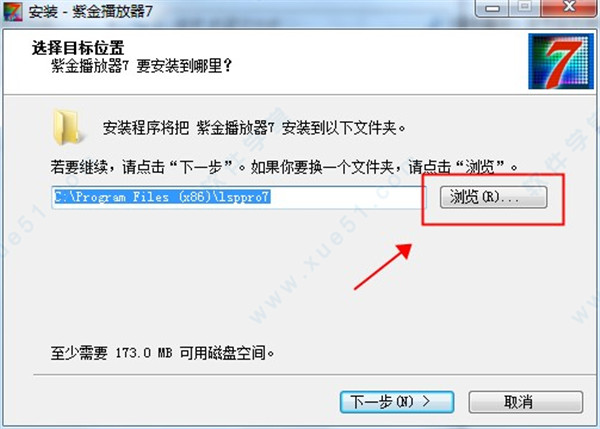
Task: Open the folder browser via 浏览(R)...
Action: [x=493, y=197]
